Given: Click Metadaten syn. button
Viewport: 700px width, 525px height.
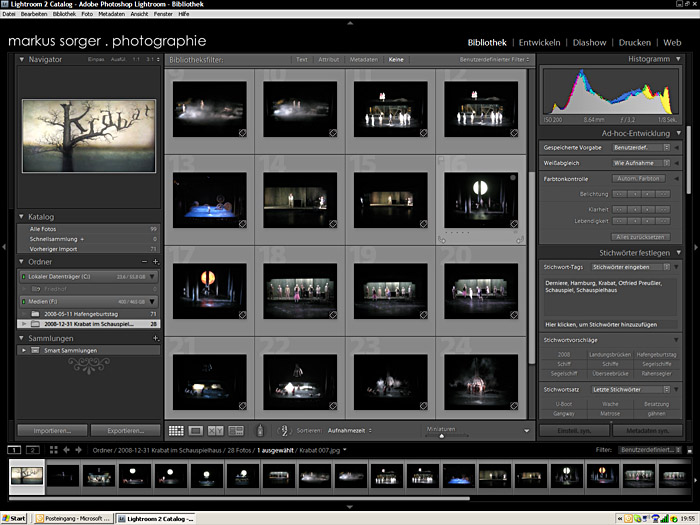Looking at the screenshot, I should click(647, 430).
